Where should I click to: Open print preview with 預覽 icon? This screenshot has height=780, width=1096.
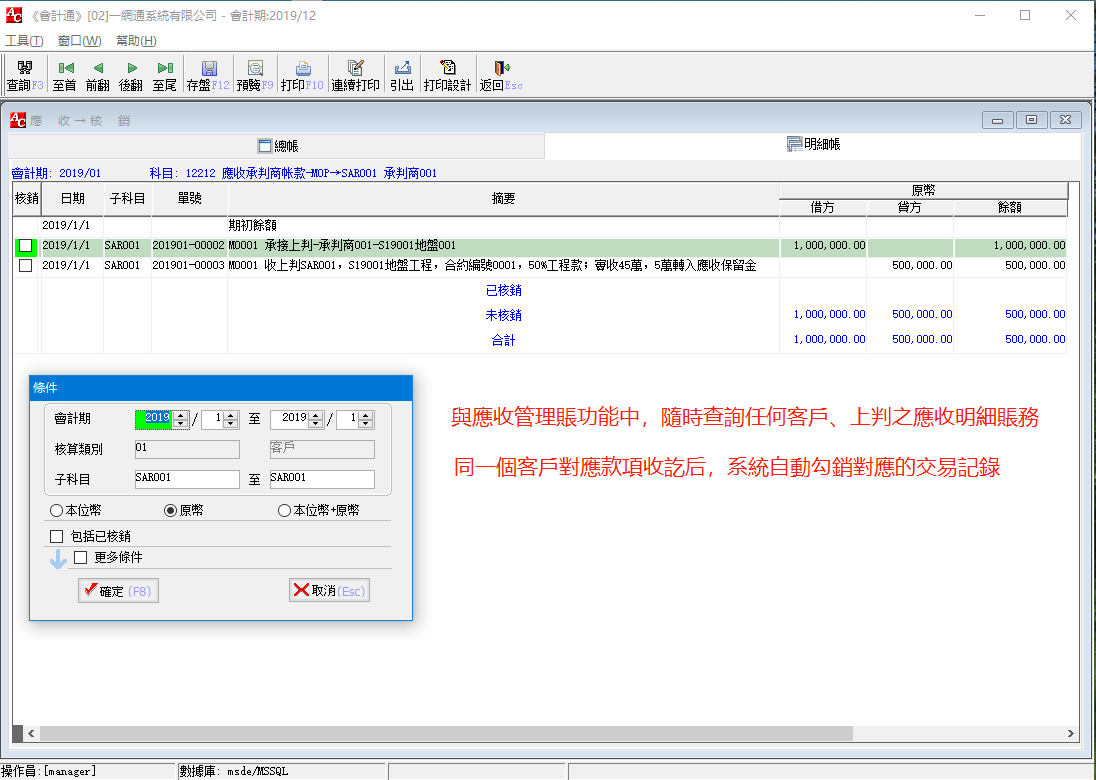[x=254, y=72]
